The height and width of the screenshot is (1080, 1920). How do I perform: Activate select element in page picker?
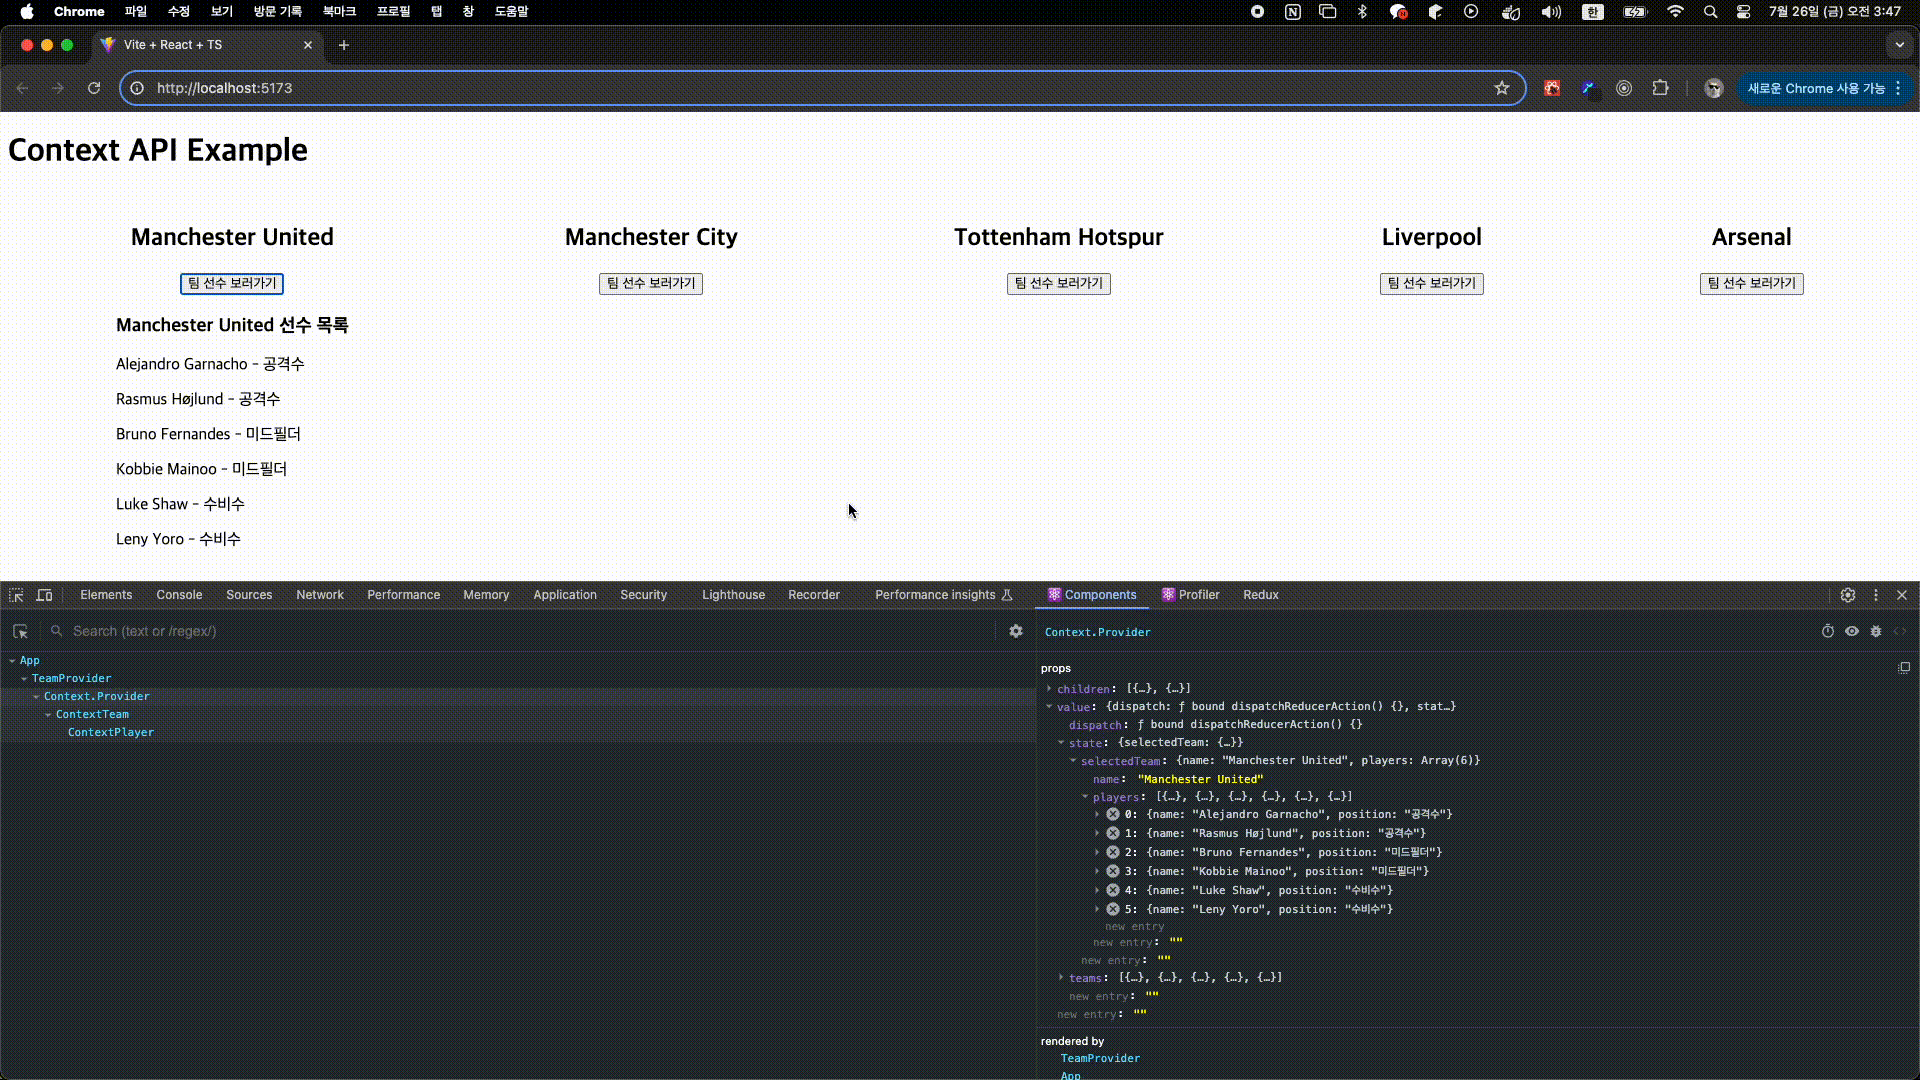pyautogui.click(x=20, y=631)
